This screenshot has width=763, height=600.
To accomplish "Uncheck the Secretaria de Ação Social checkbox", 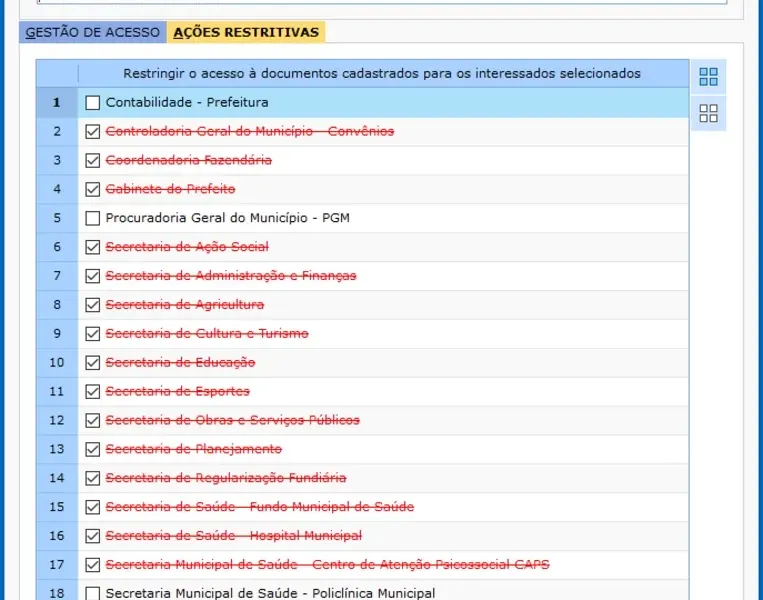I will pos(92,247).
